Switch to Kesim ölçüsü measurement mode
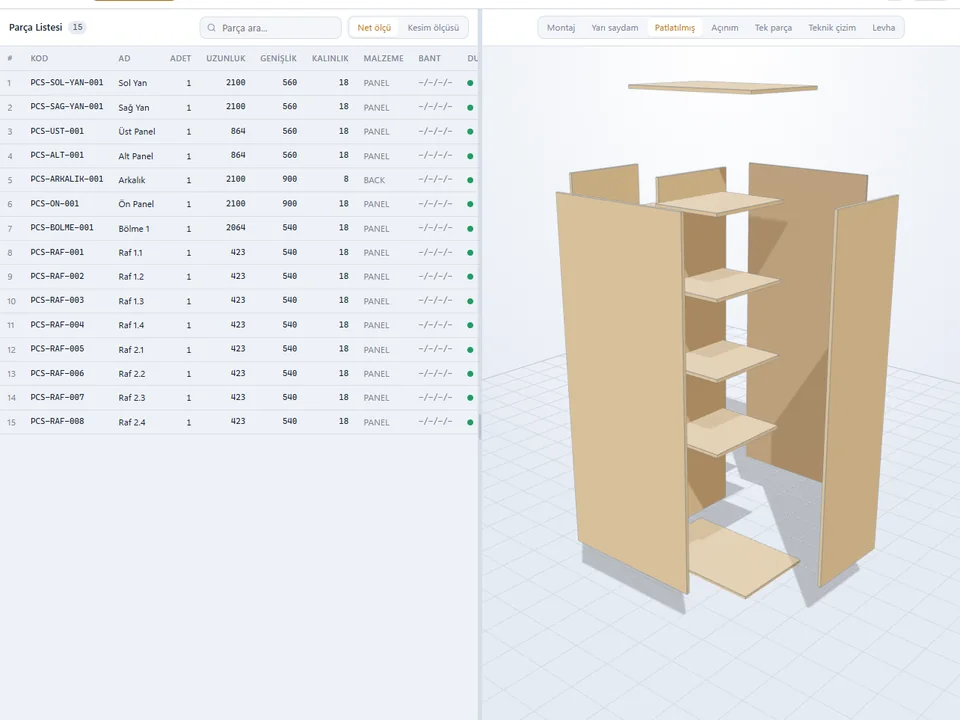960x720 pixels. (x=433, y=28)
